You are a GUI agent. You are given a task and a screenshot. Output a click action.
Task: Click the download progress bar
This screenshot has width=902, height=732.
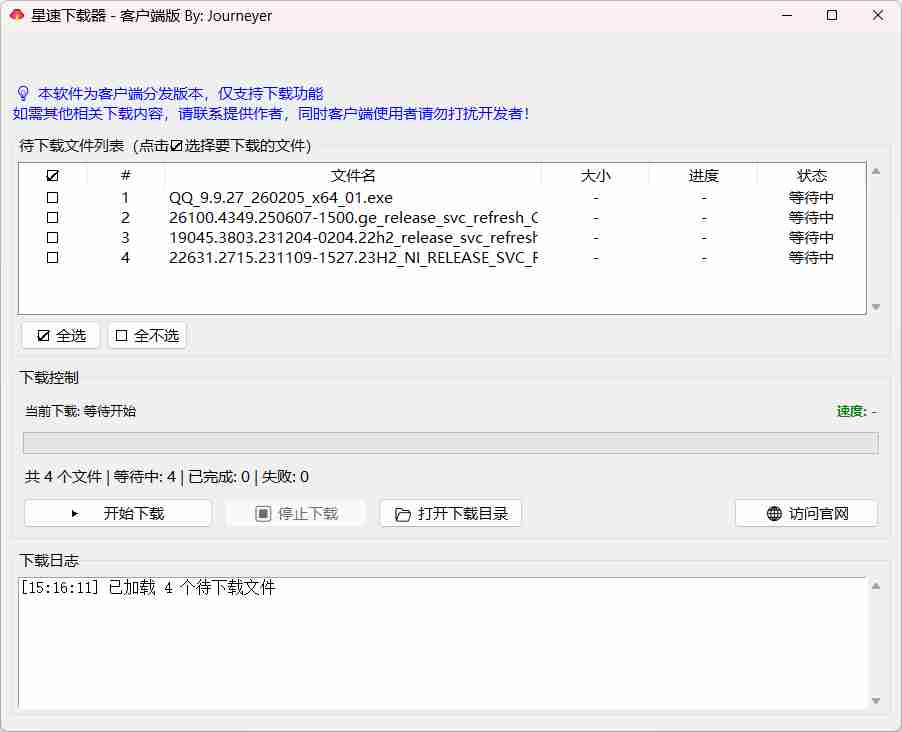coord(450,443)
